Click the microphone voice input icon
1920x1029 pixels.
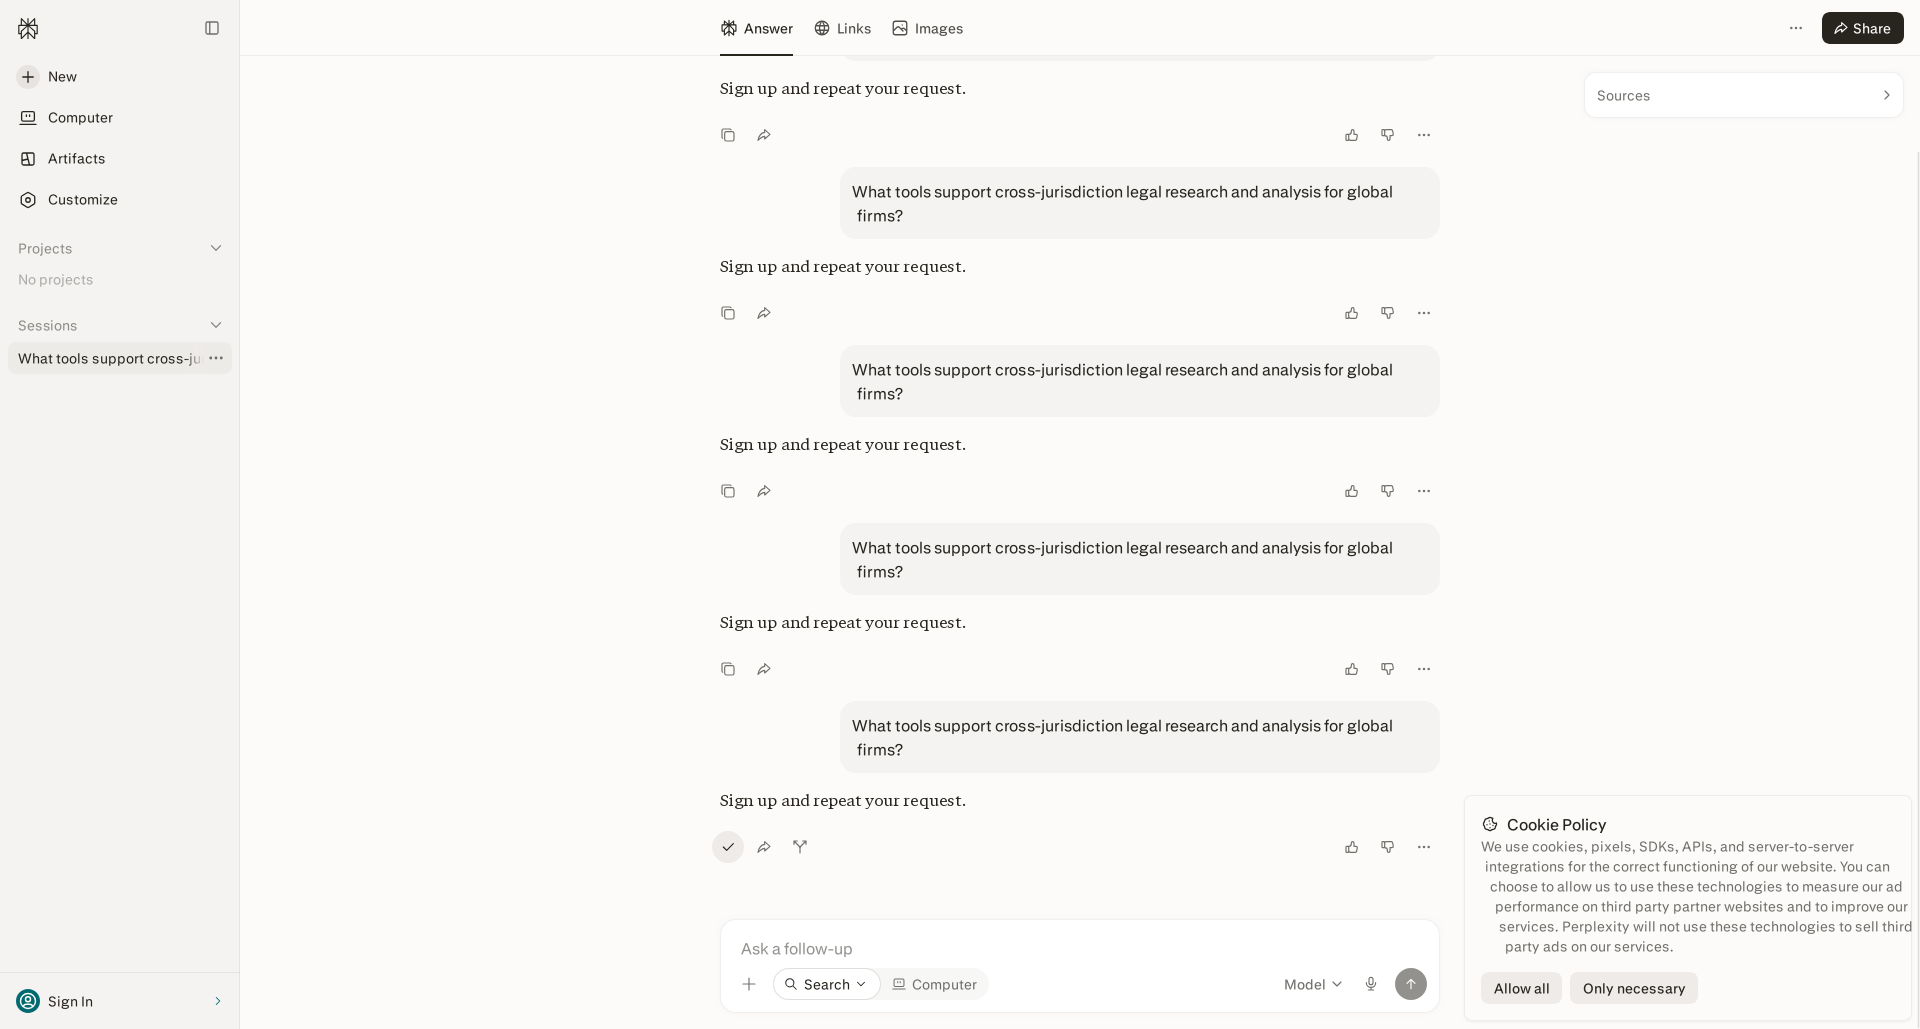click(1371, 984)
